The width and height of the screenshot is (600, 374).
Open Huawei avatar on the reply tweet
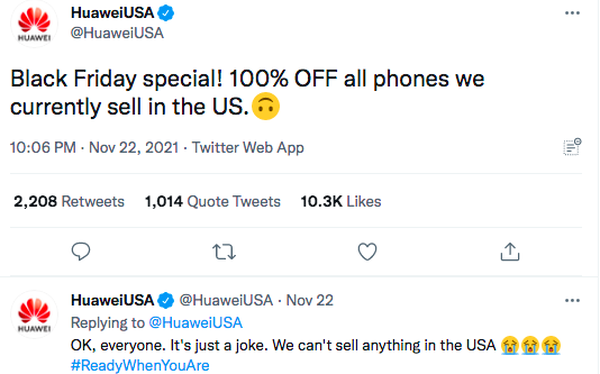pos(34,314)
